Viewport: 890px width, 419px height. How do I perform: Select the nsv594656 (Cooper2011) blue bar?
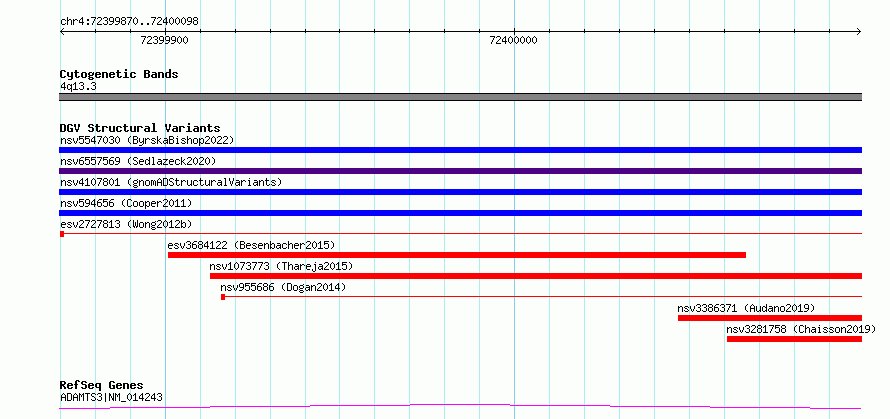point(460,213)
